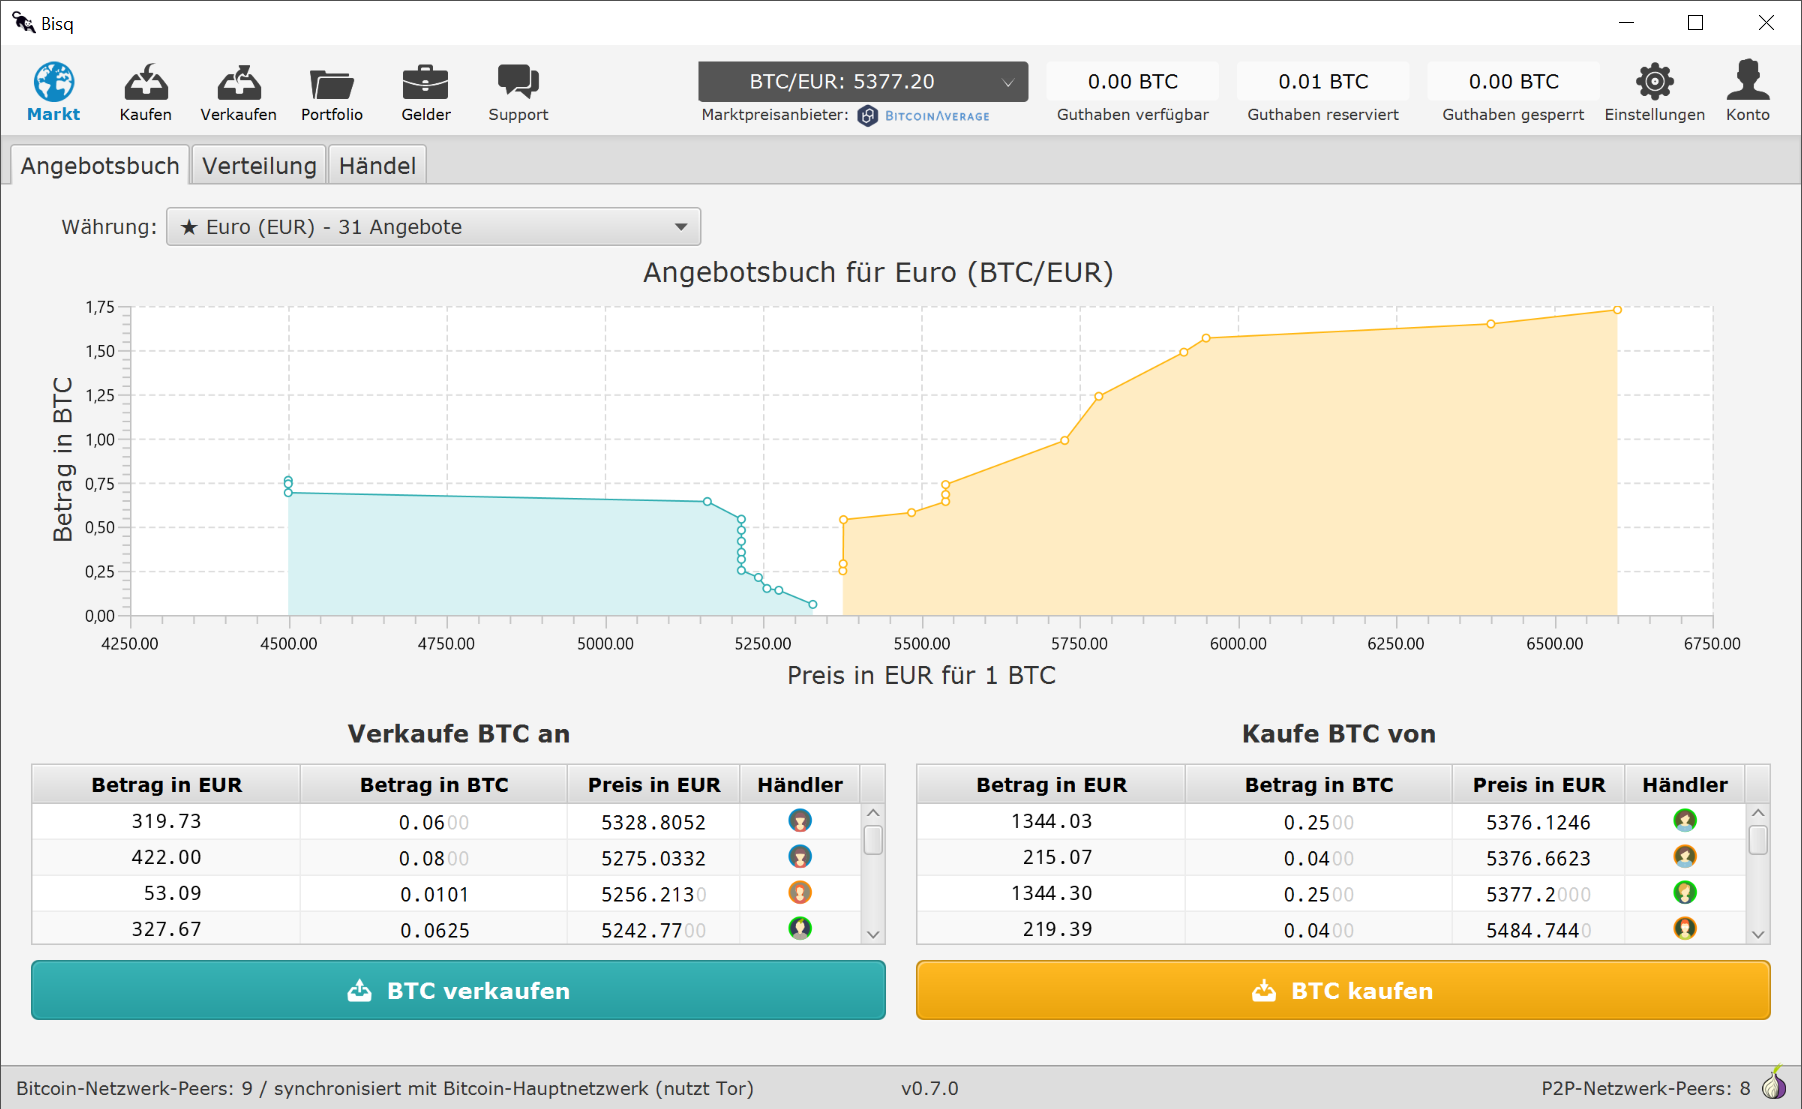Click trader avatar for 5242.77 offer
The width and height of the screenshot is (1802, 1109).
(x=800, y=929)
